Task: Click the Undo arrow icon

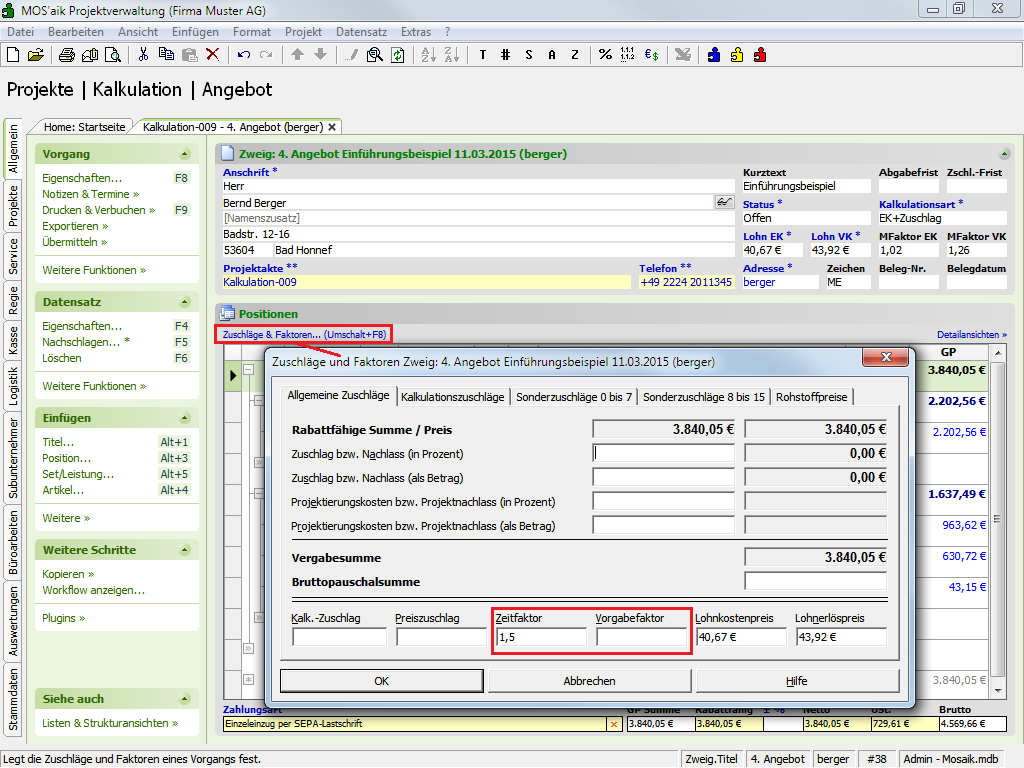Action: (243, 55)
